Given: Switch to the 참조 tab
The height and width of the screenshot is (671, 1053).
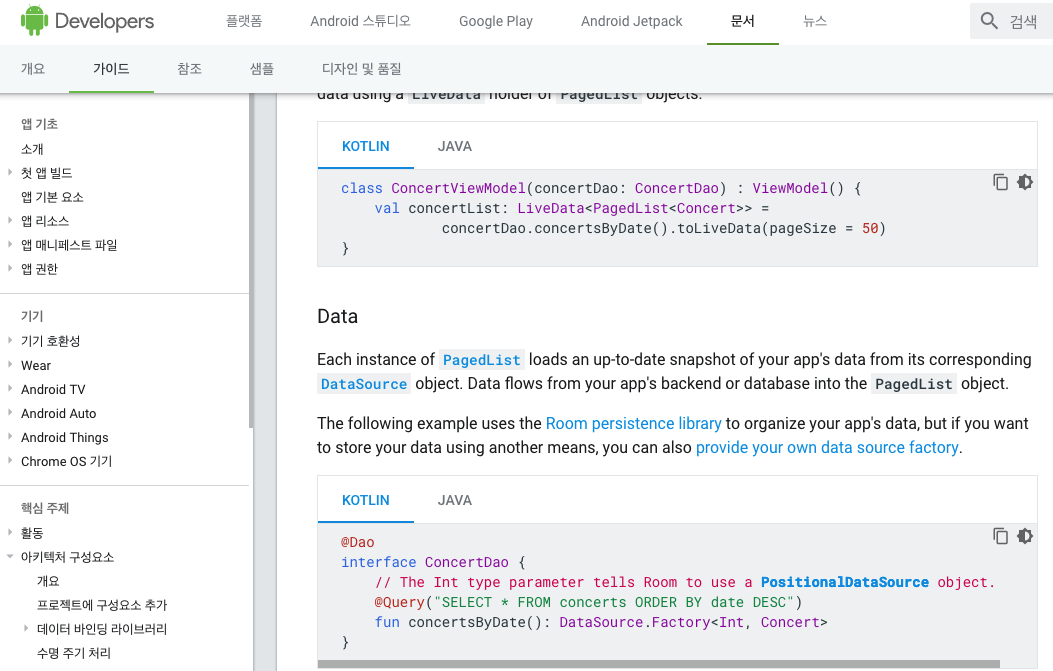Looking at the screenshot, I should tap(189, 69).
